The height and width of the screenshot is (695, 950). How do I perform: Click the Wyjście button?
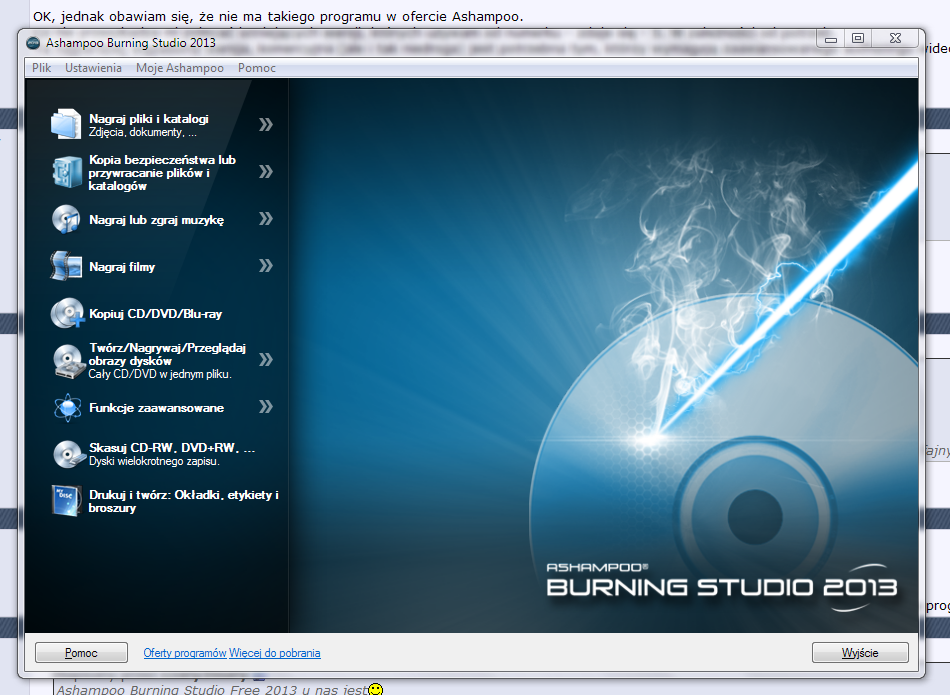[860, 653]
